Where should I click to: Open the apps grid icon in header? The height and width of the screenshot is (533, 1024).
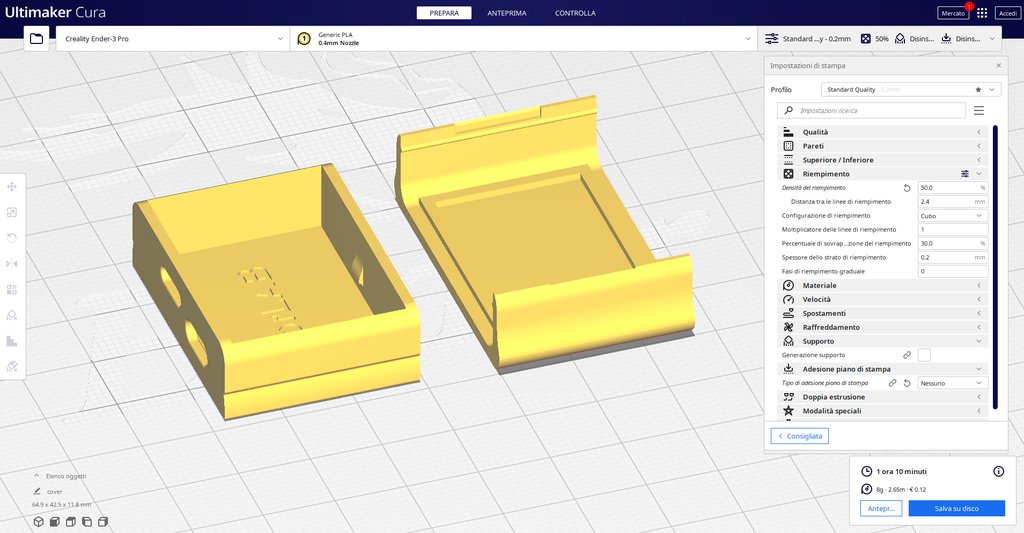click(982, 13)
